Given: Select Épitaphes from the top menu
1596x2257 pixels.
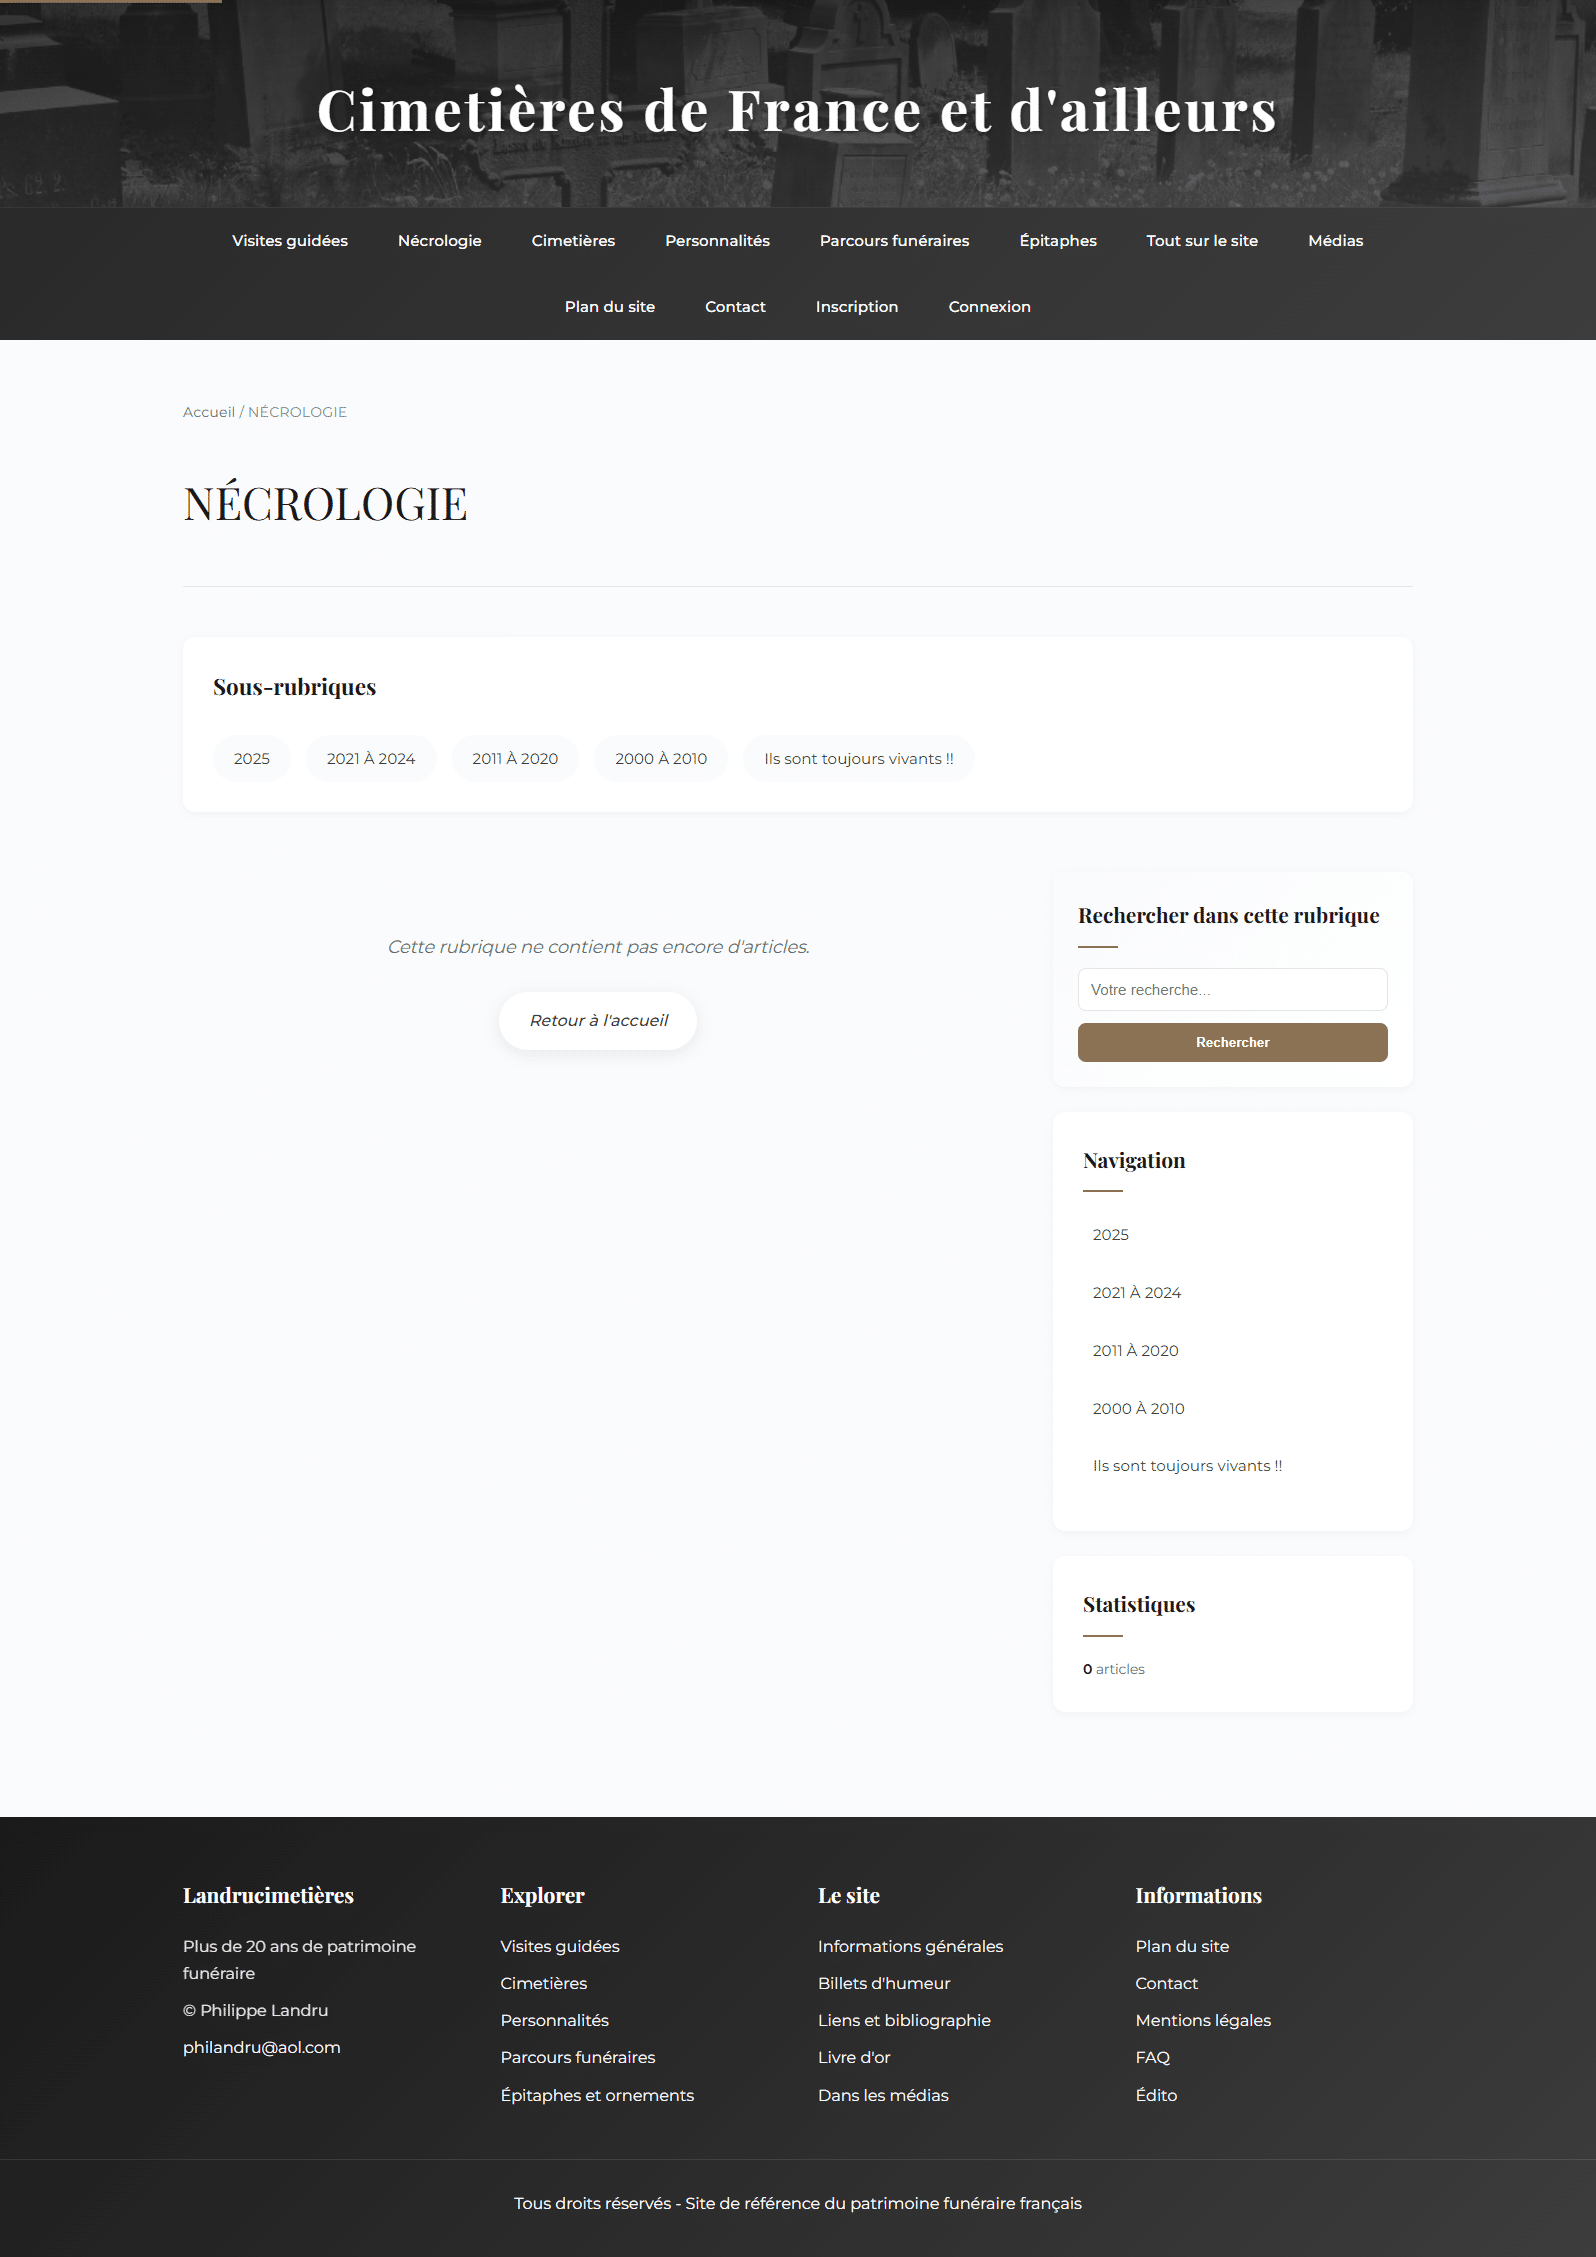Looking at the screenshot, I should (1057, 241).
